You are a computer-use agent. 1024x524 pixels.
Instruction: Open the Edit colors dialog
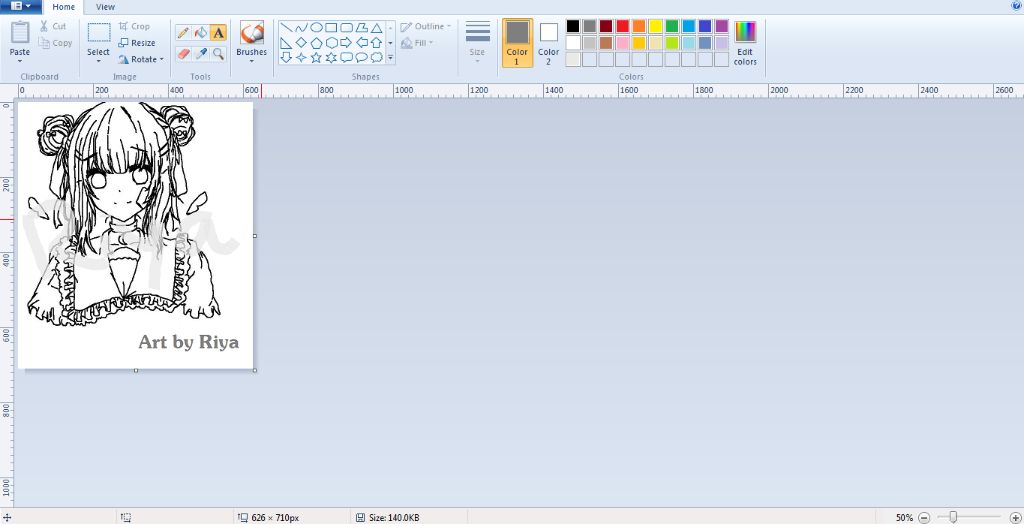[745, 42]
